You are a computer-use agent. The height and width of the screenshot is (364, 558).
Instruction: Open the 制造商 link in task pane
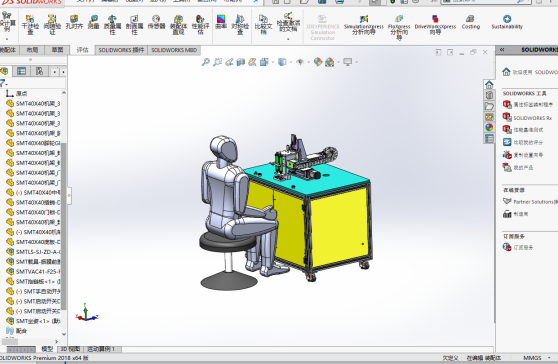(x=516, y=214)
